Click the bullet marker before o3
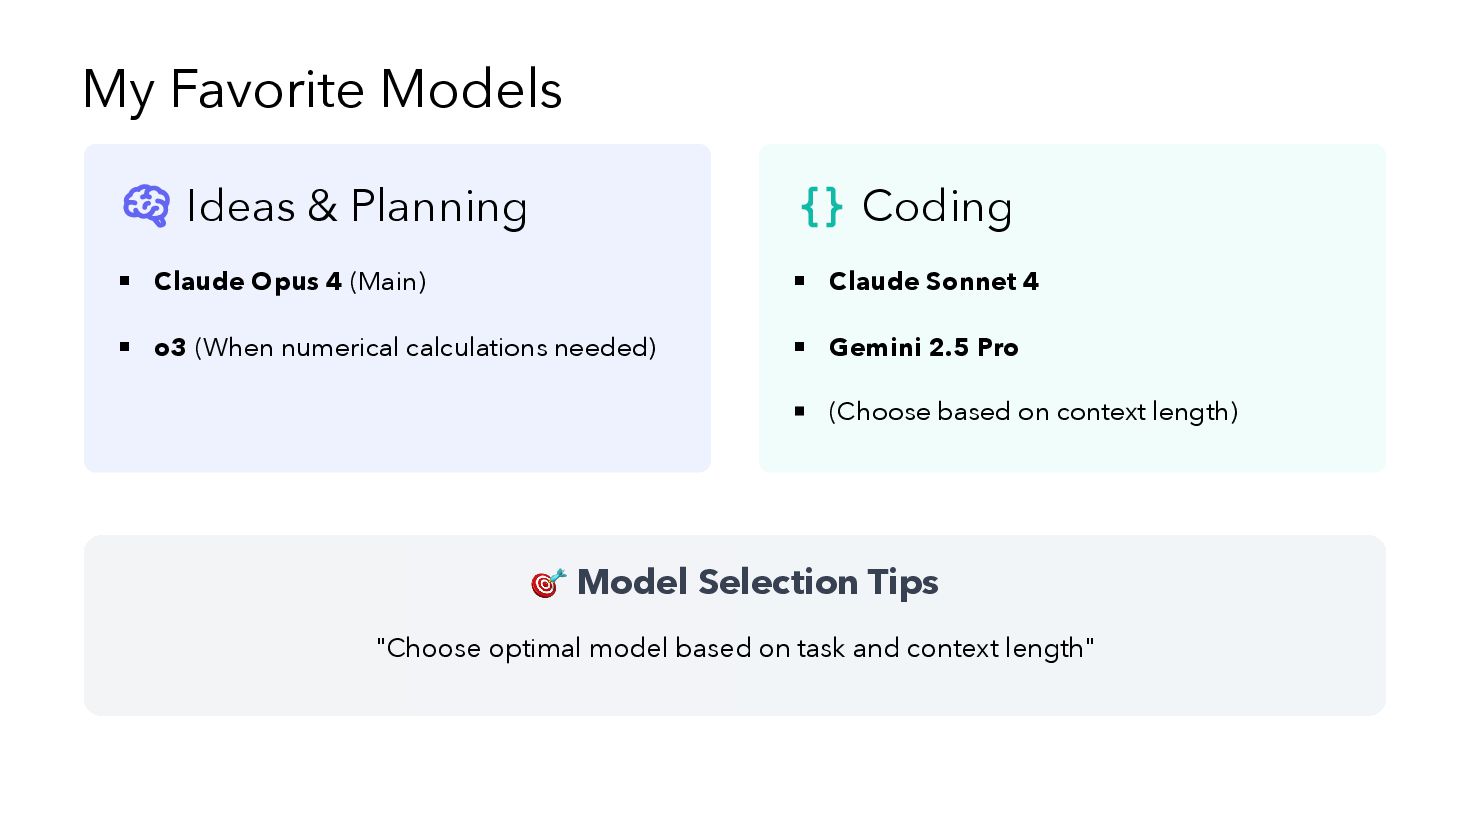The width and height of the screenshot is (1470, 828). pyautogui.click(x=125, y=347)
